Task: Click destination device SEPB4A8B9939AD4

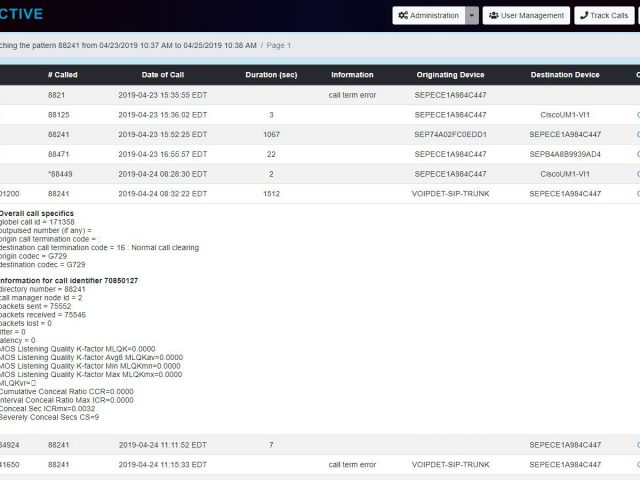Action: (x=565, y=154)
